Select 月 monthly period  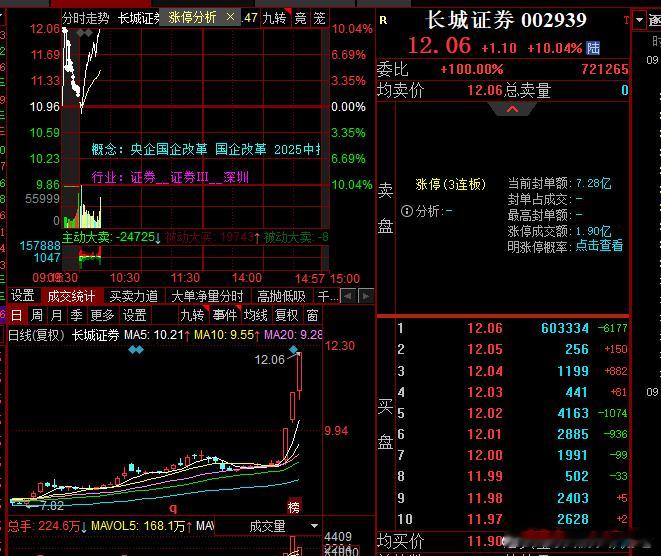[56, 315]
